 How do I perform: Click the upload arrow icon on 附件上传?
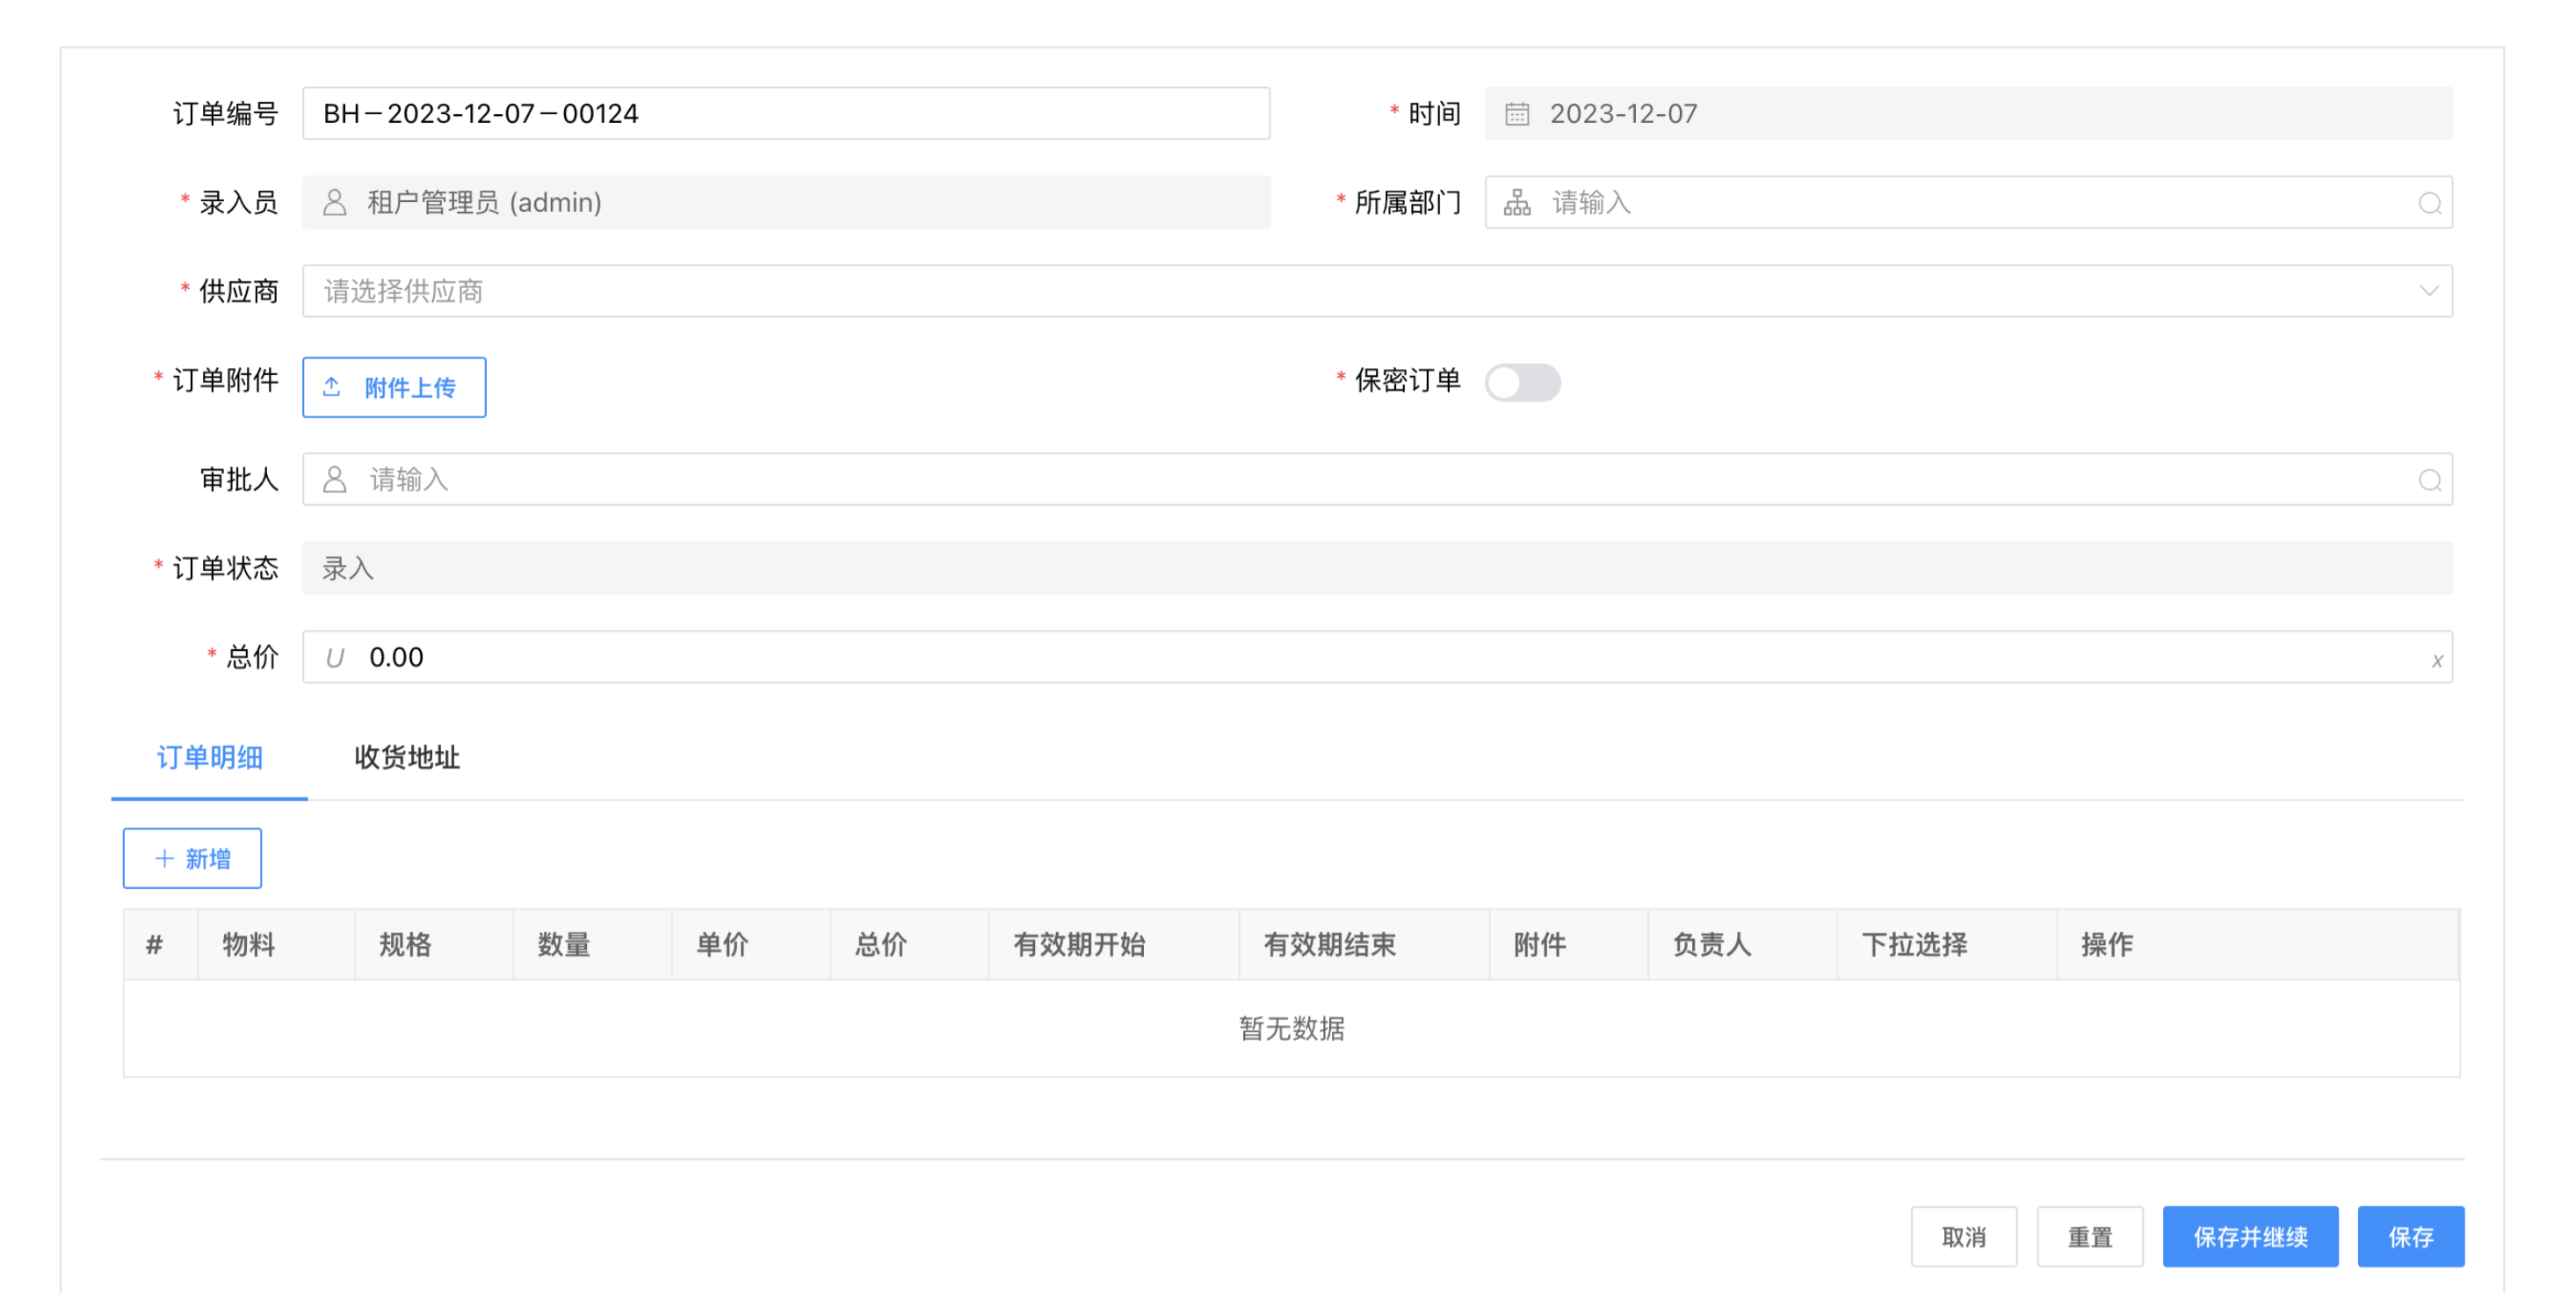coord(332,387)
